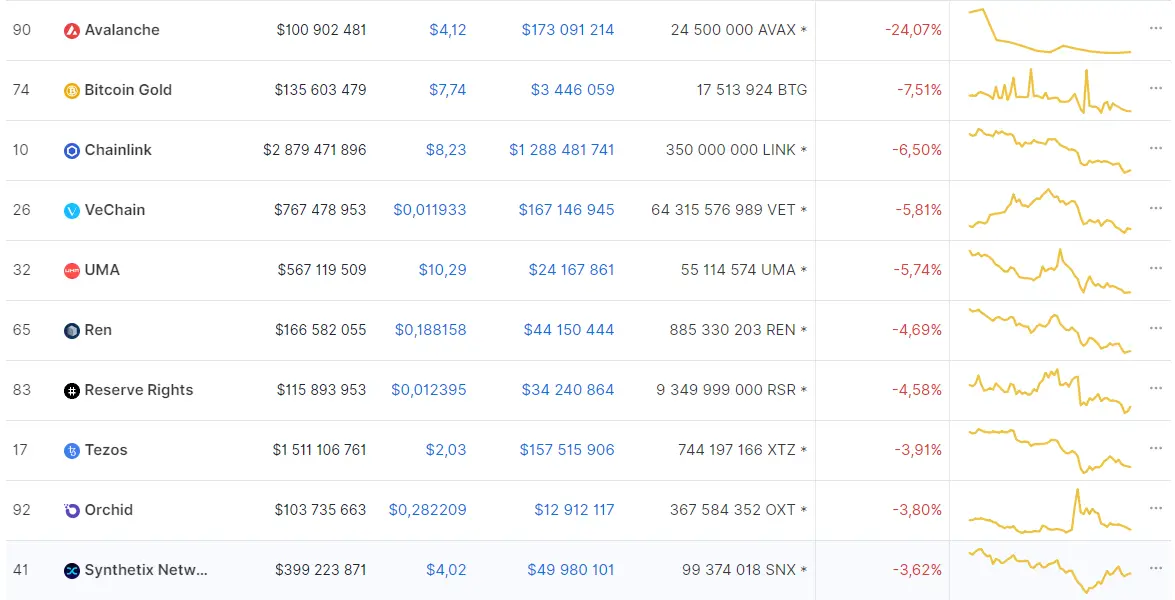Click the Orchid logo icon
Screen dimensions: 1175x600
pyautogui.click(x=72, y=510)
